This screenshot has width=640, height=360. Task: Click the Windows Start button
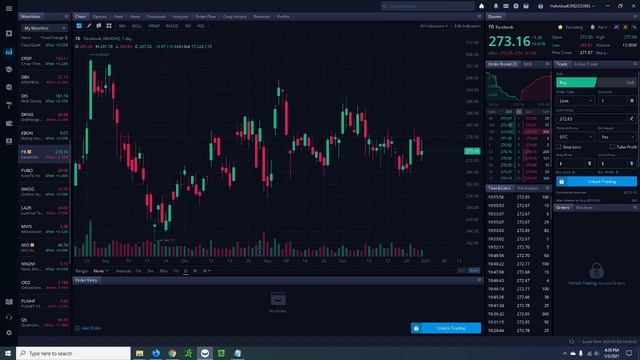[8, 353]
